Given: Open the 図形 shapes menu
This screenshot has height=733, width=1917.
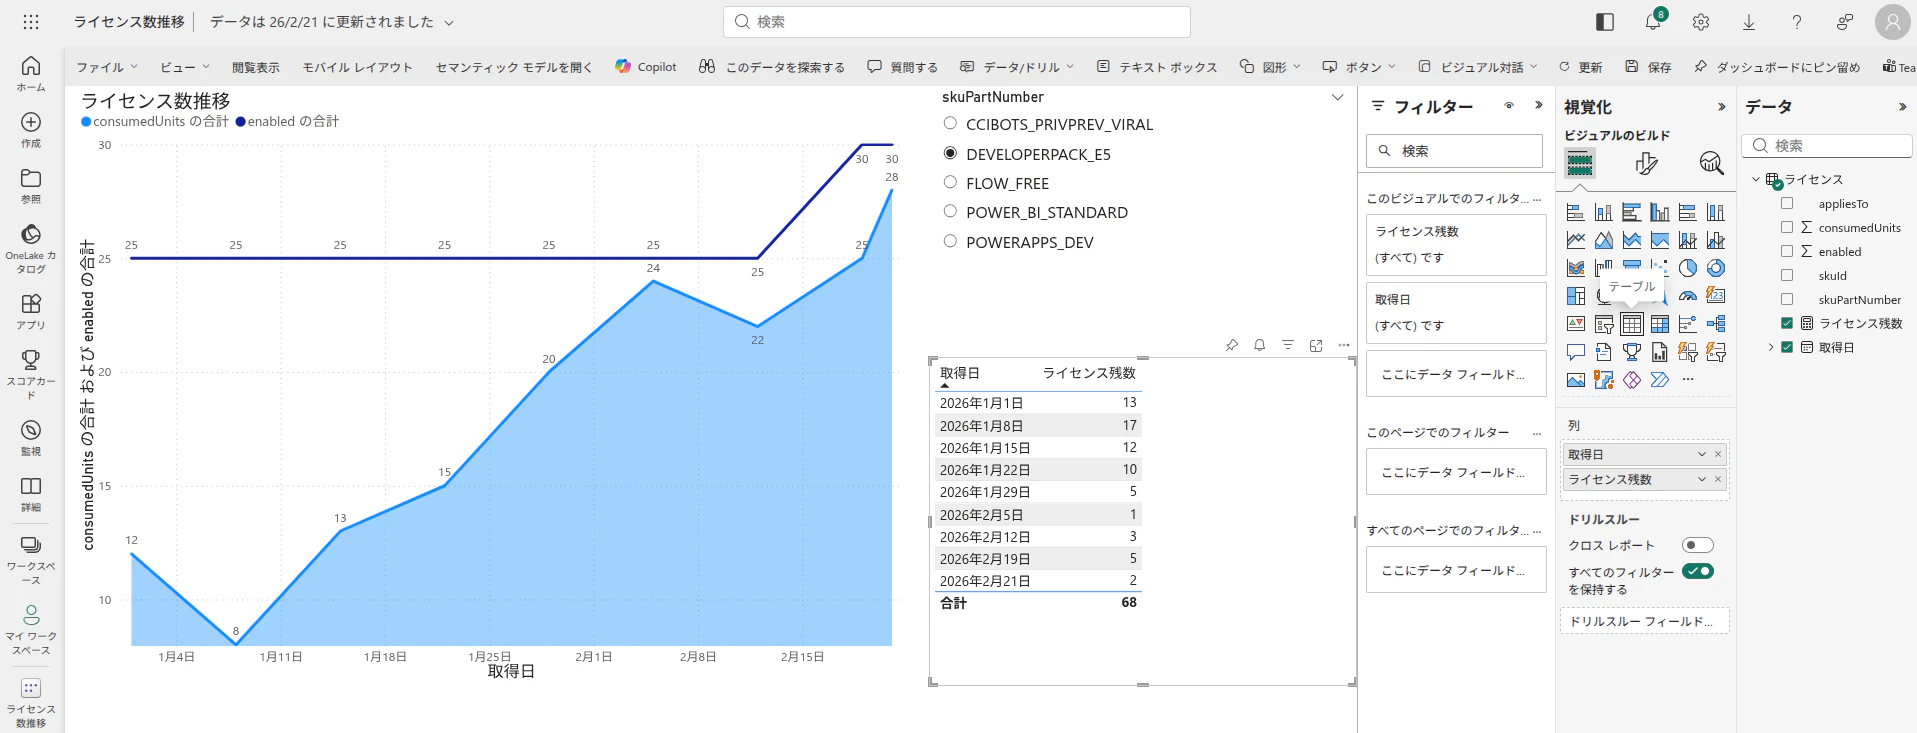Looking at the screenshot, I should pyautogui.click(x=1270, y=67).
